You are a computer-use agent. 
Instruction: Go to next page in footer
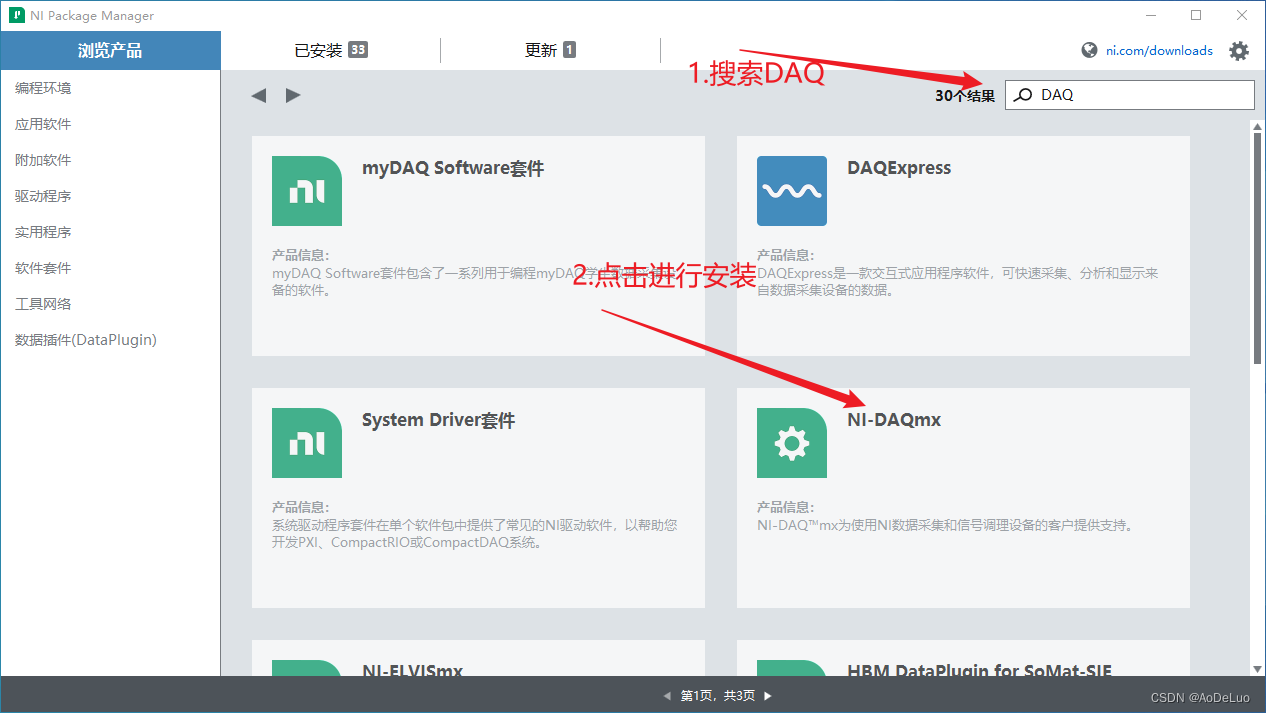[x=768, y=695]
